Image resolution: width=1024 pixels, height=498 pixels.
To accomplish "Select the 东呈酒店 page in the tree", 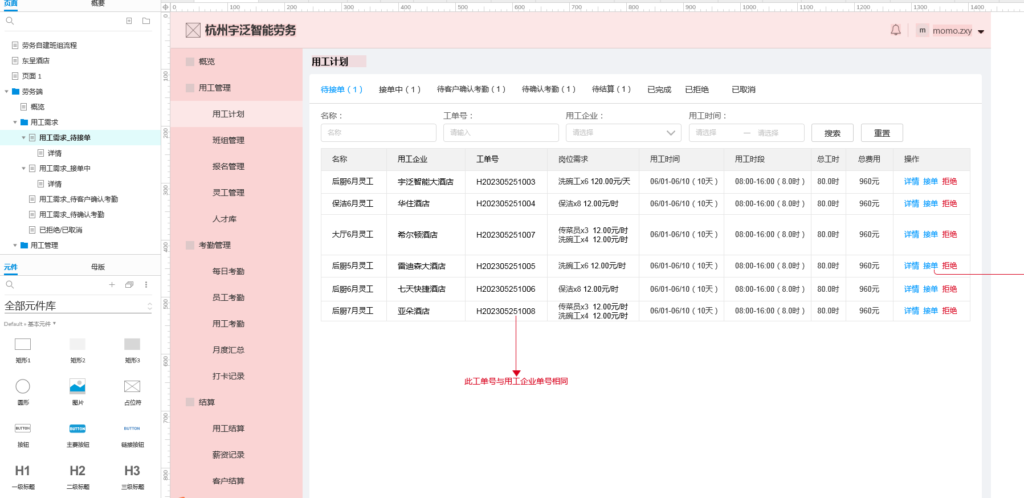I will (35, 61).
